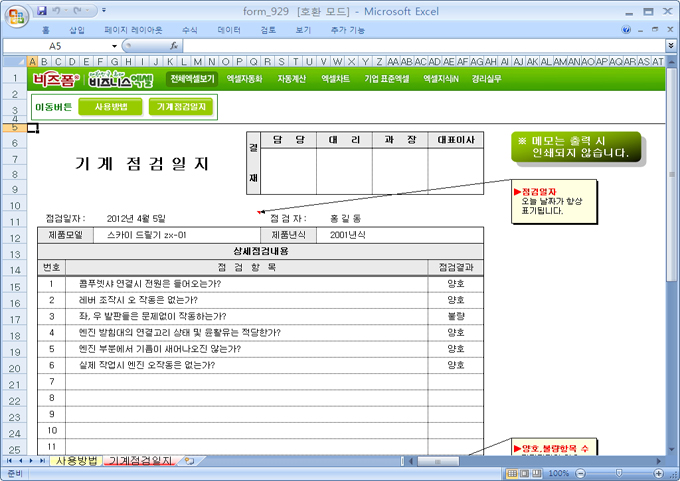This screenshot has width=680, height=481.
Task: Click the 상세점검내용 header cell
Action: 261,251
